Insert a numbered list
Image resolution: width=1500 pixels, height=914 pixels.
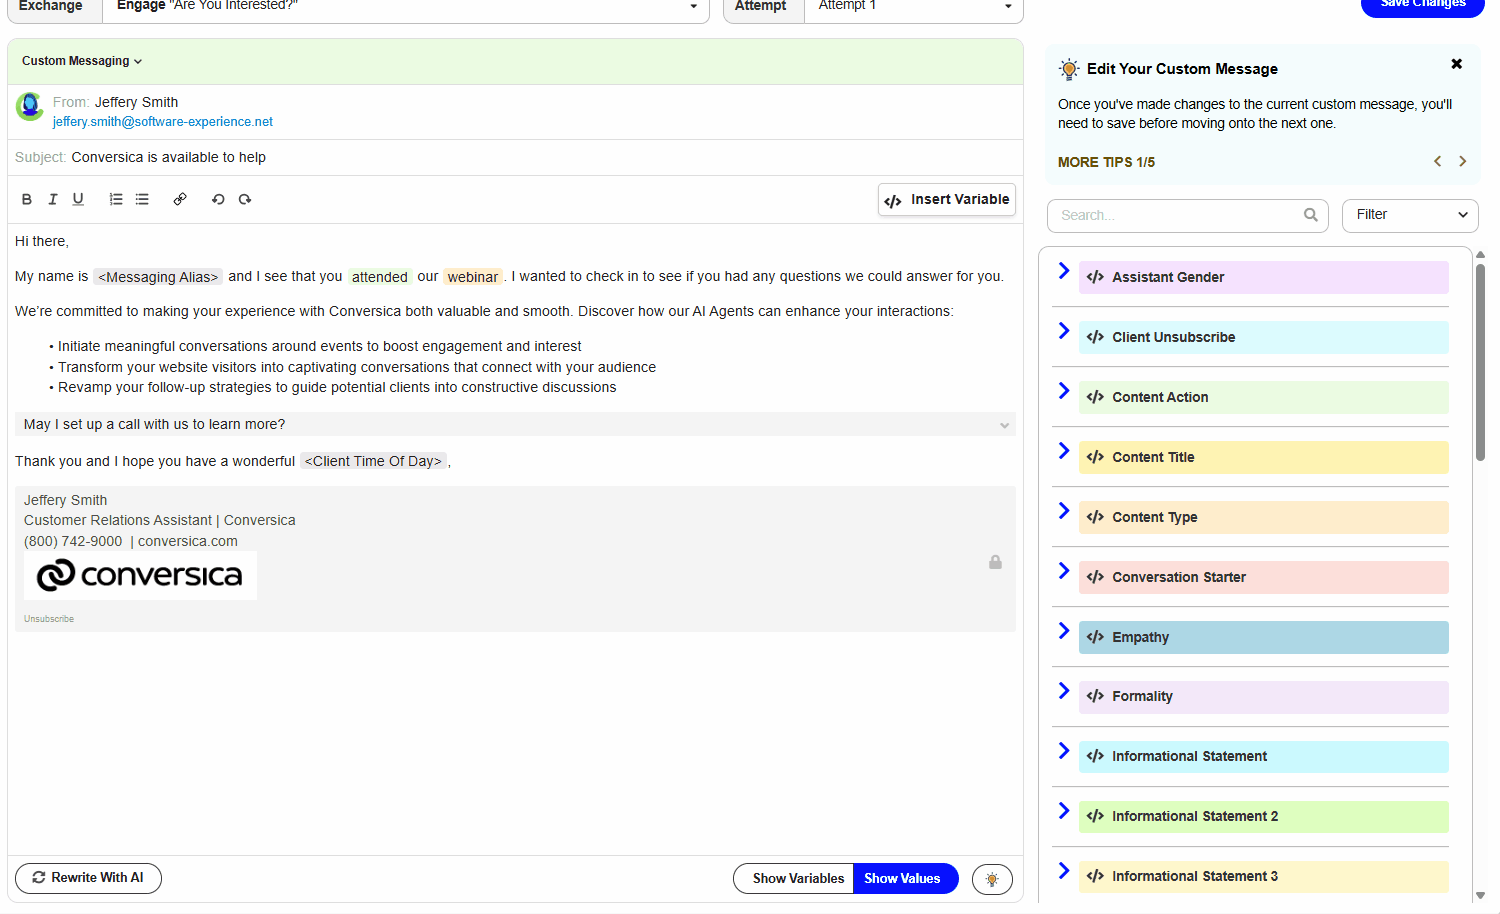[116, 200]
